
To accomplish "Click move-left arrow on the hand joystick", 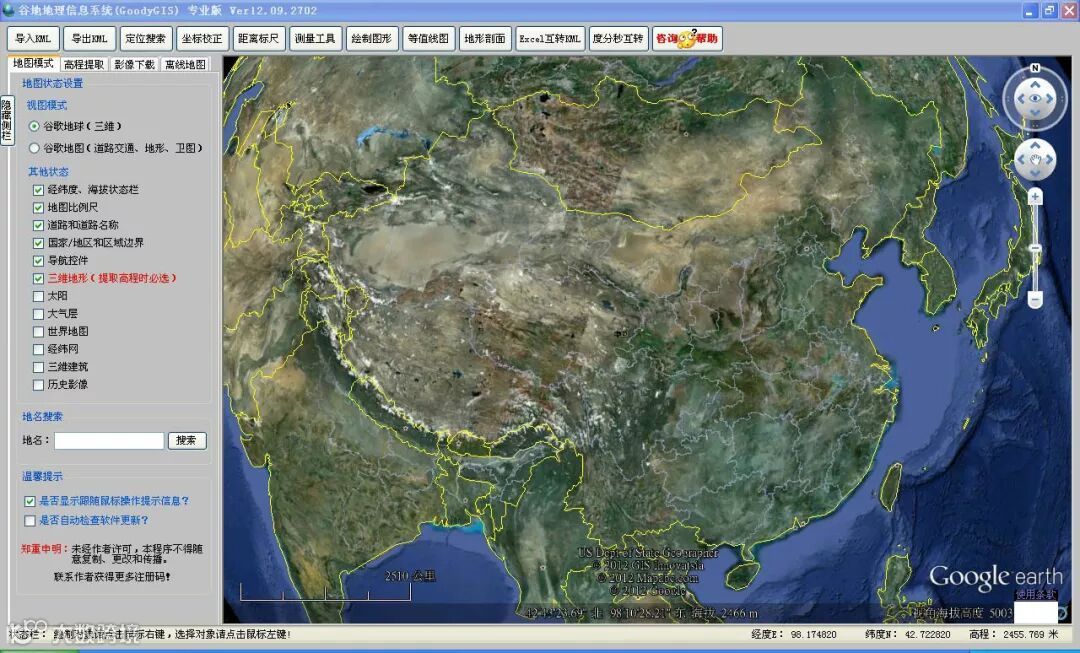I will click(x=1021, y=159).
